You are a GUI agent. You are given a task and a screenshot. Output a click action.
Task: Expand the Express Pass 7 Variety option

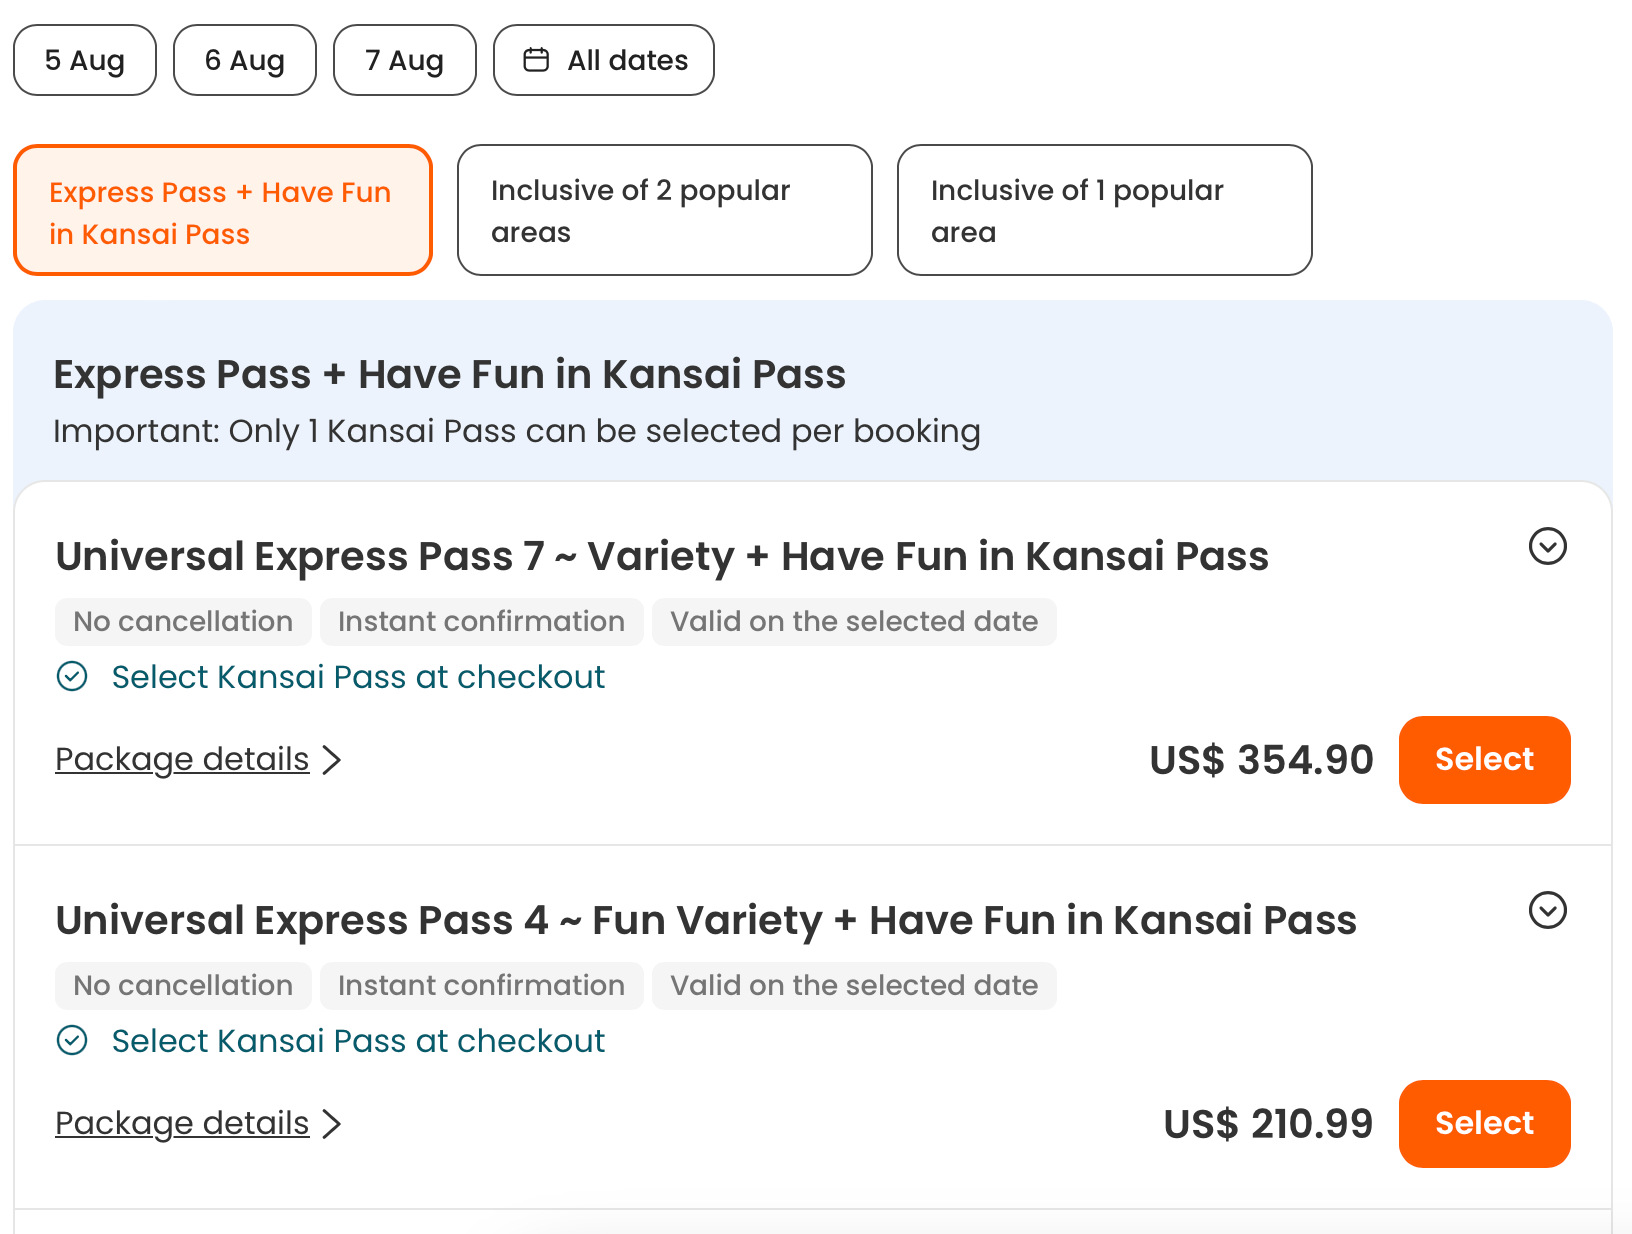pos(1547,547)
